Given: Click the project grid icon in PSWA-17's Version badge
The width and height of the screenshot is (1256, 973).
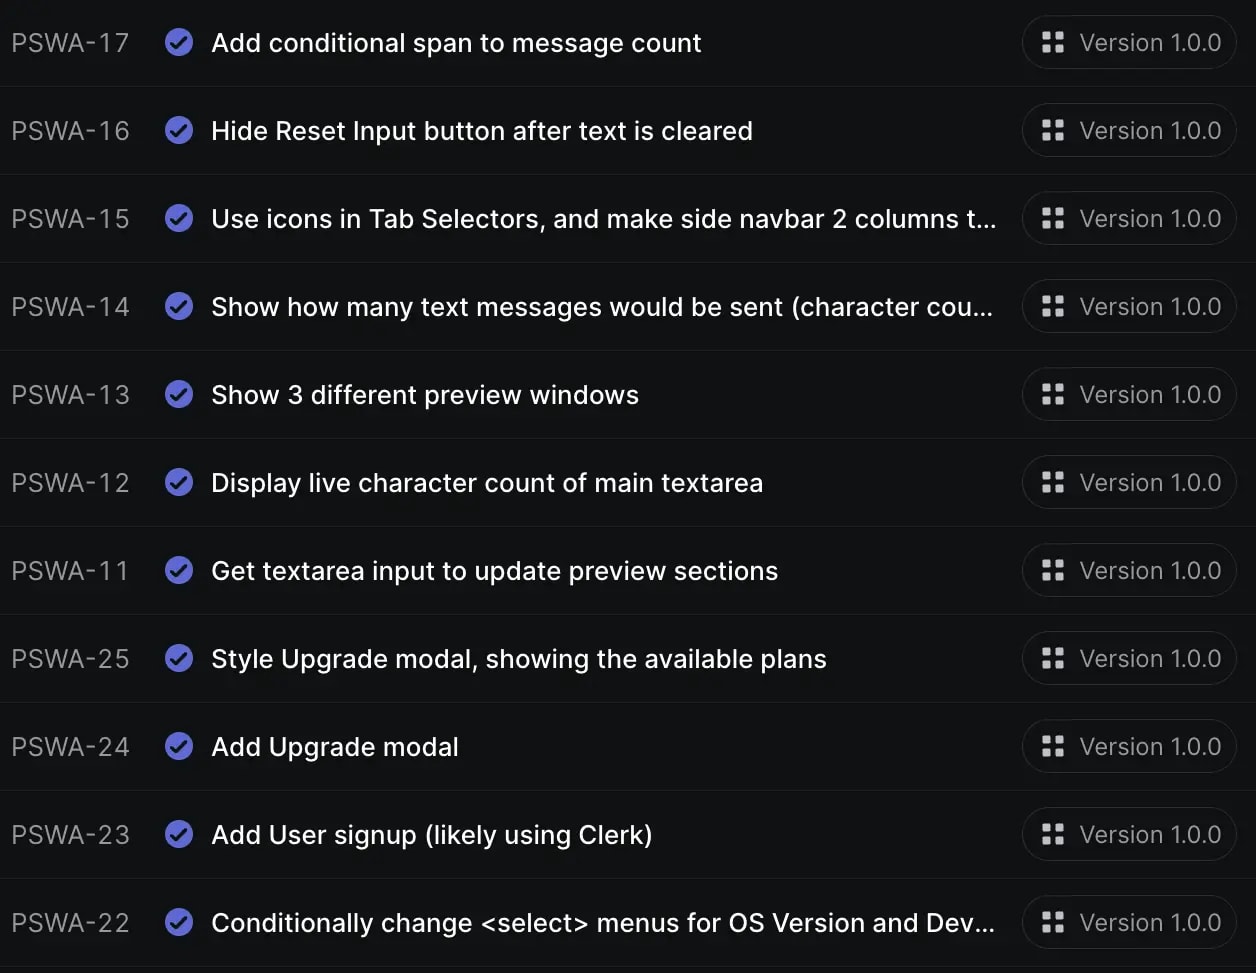Looking at the screenshot, I should (1053, 43).
